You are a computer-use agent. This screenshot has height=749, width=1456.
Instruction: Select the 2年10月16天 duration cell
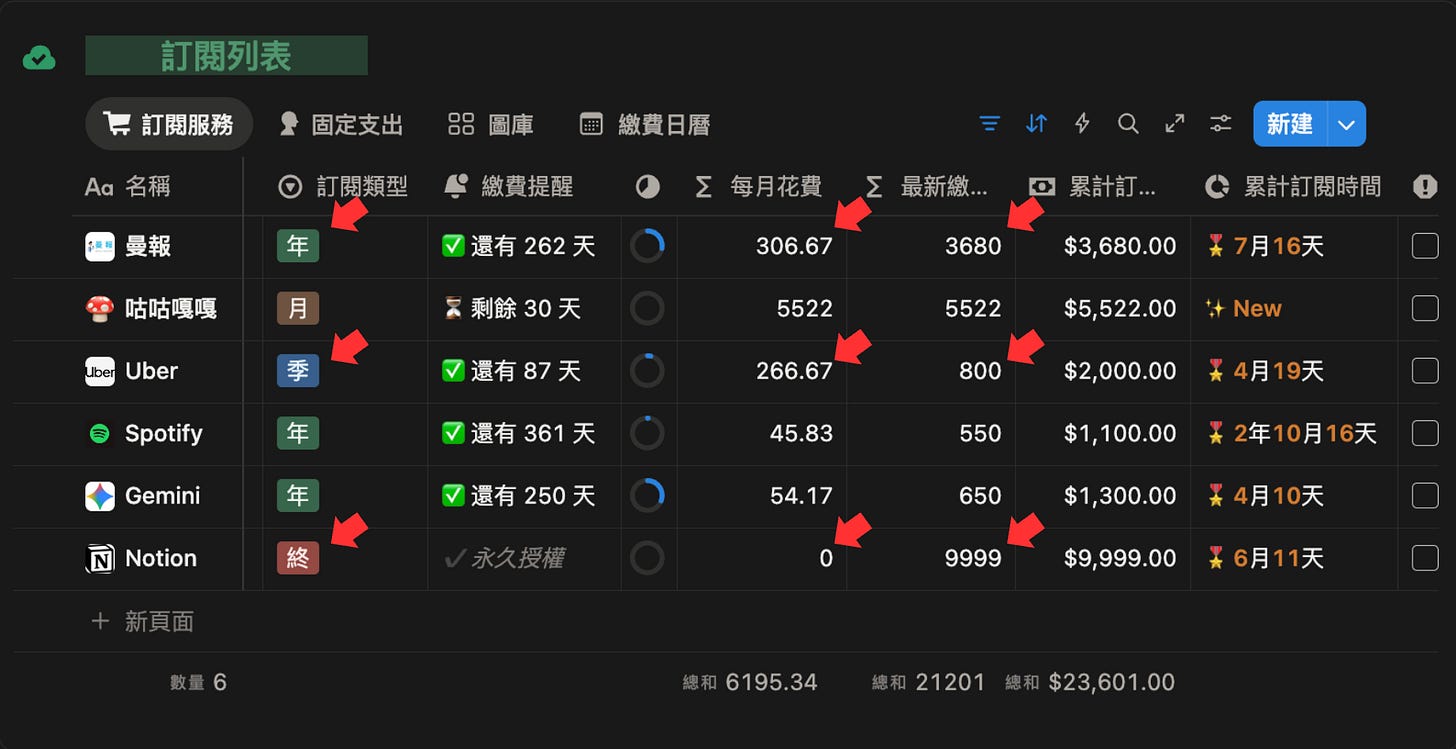(1294, 433)
